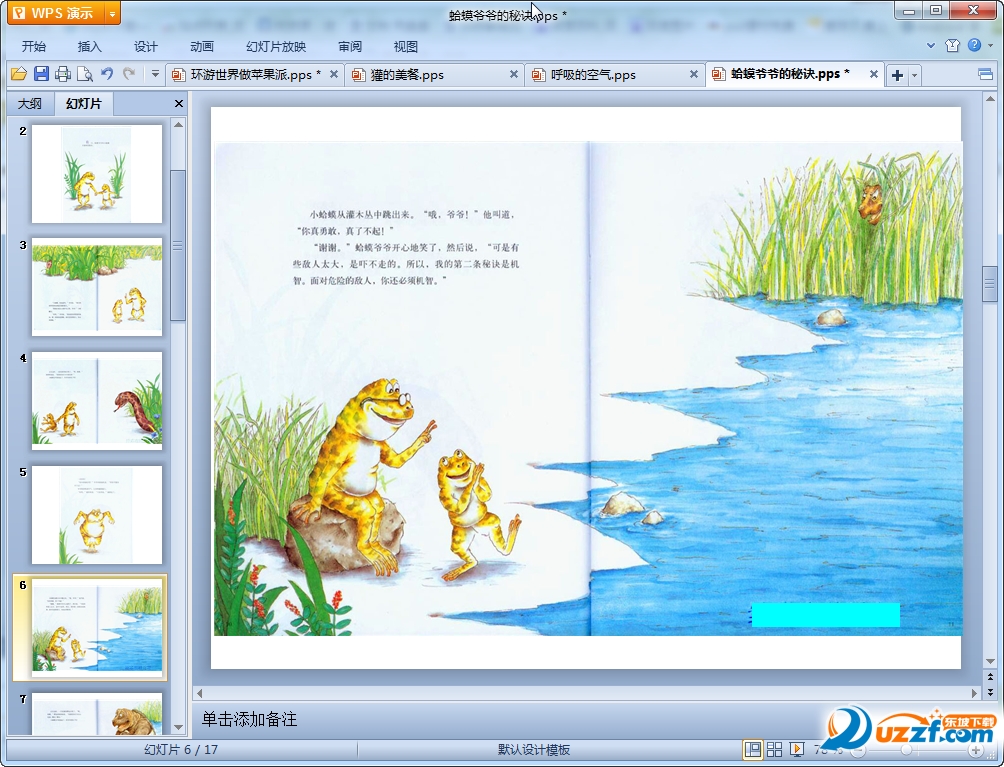Open the 视图 ribbon tab
This screenshot has height=767, width=1004.
click(405, 47)
